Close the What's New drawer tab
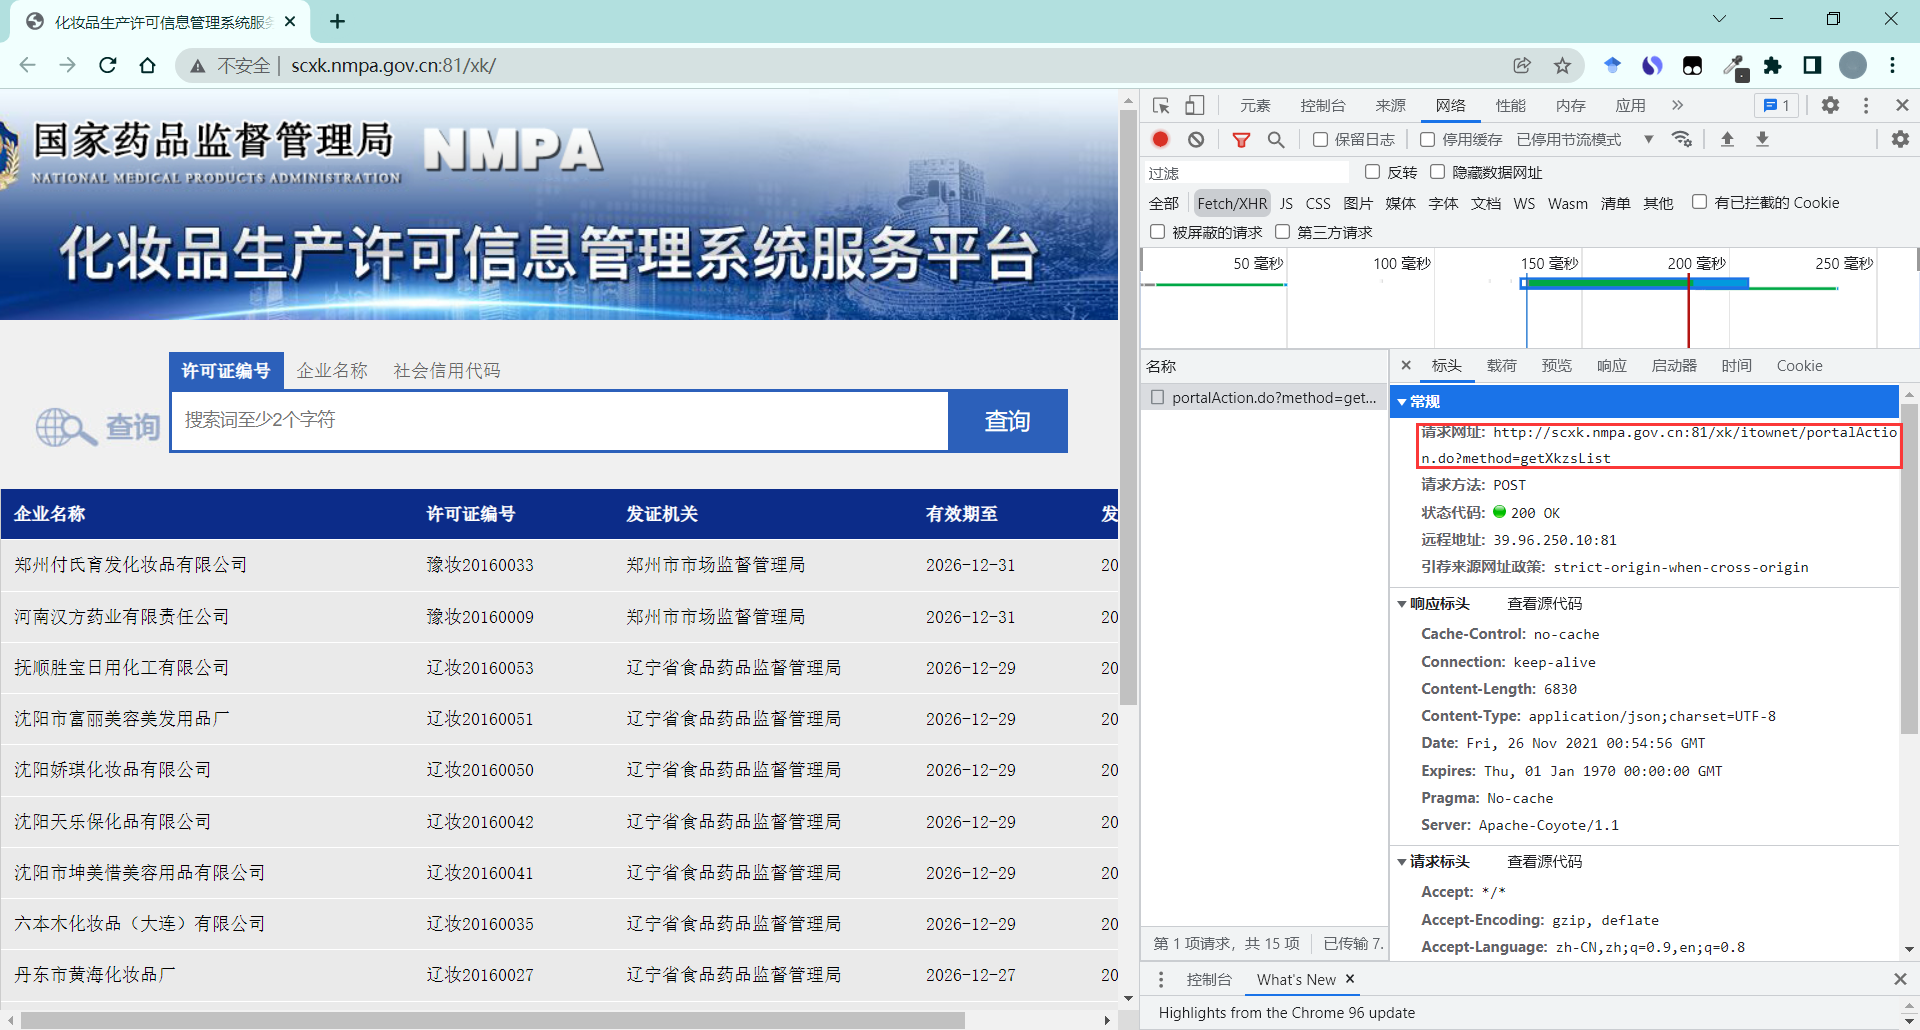 coord(1350,979)
